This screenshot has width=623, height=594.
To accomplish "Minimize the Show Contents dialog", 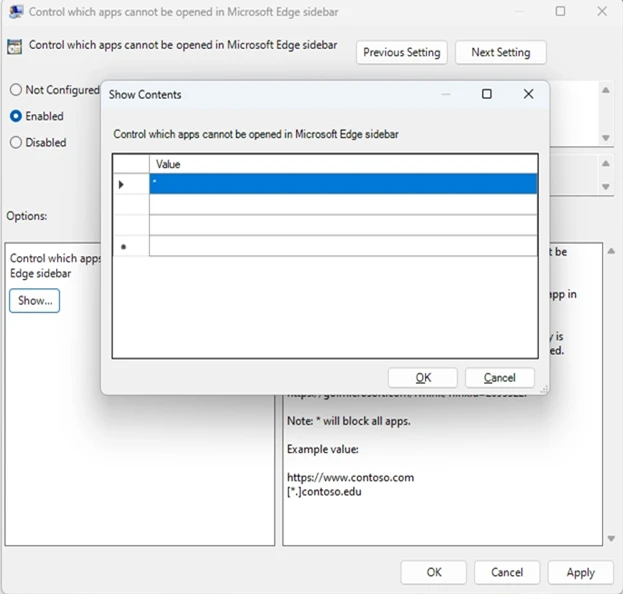I will tap(445, 94).
